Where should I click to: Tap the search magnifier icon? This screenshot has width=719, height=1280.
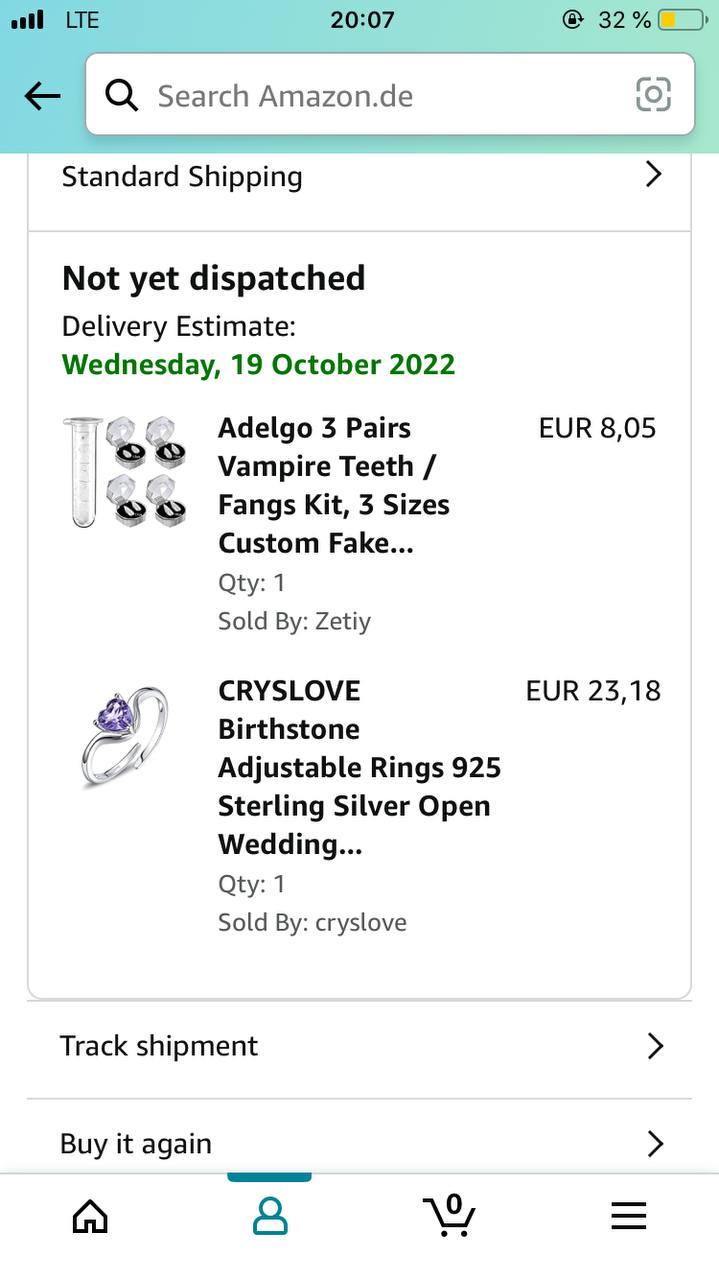tap(122, 96)
